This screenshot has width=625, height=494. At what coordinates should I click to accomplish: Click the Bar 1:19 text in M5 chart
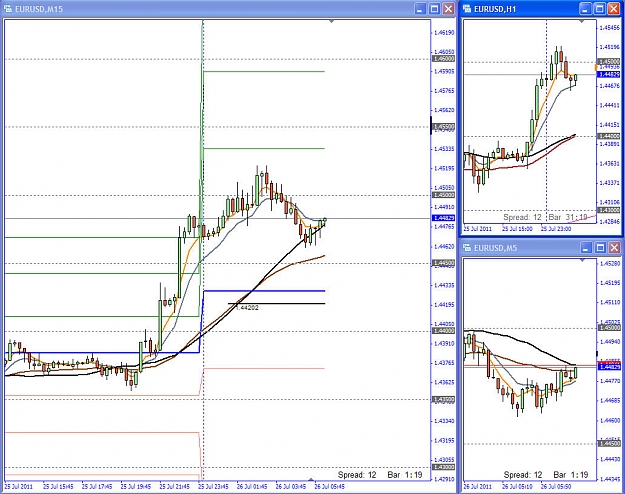click(571, 475)
